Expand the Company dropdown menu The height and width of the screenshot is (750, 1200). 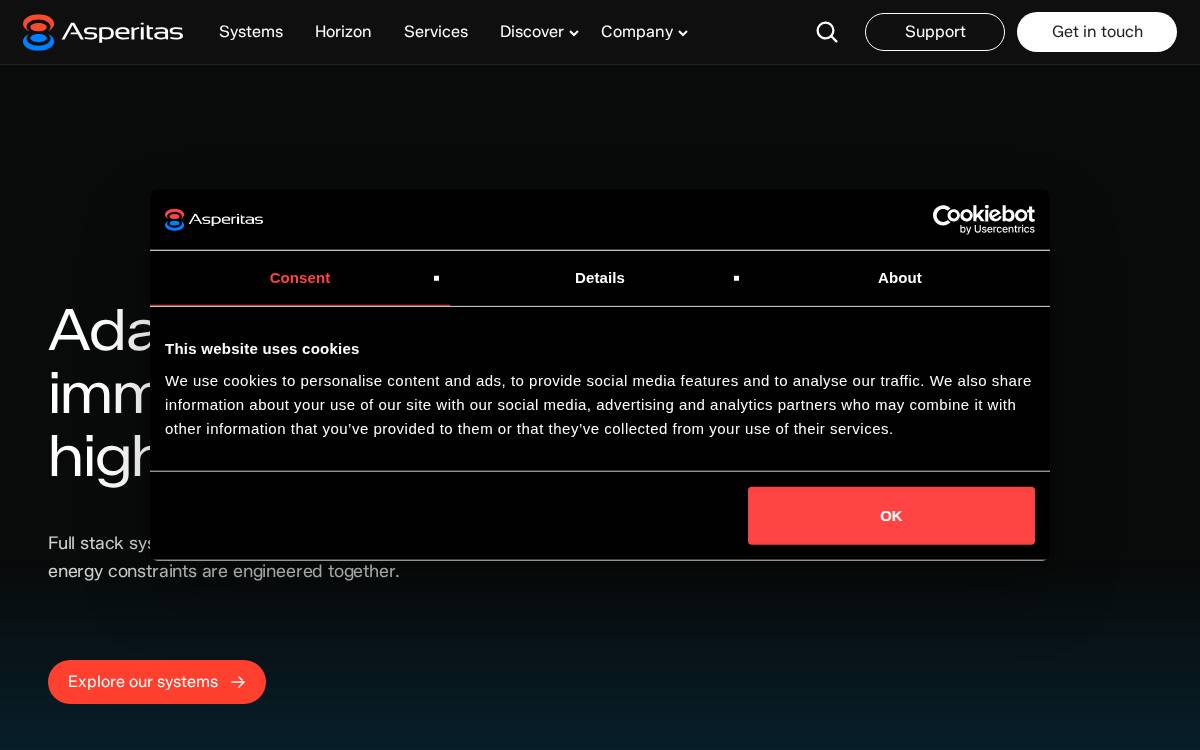click(644, 32)
